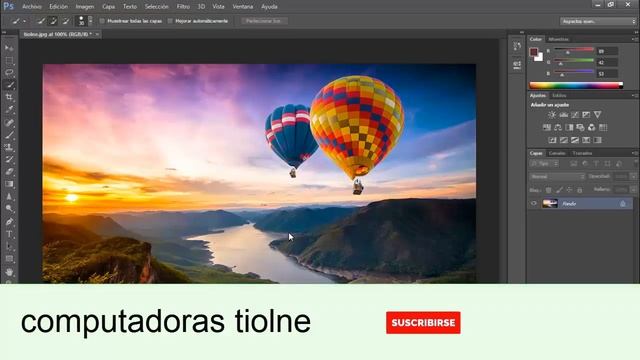This screenshot has height=360, width=640.
Task: Open the tool preset picker arrow
Action: point(24,21)
